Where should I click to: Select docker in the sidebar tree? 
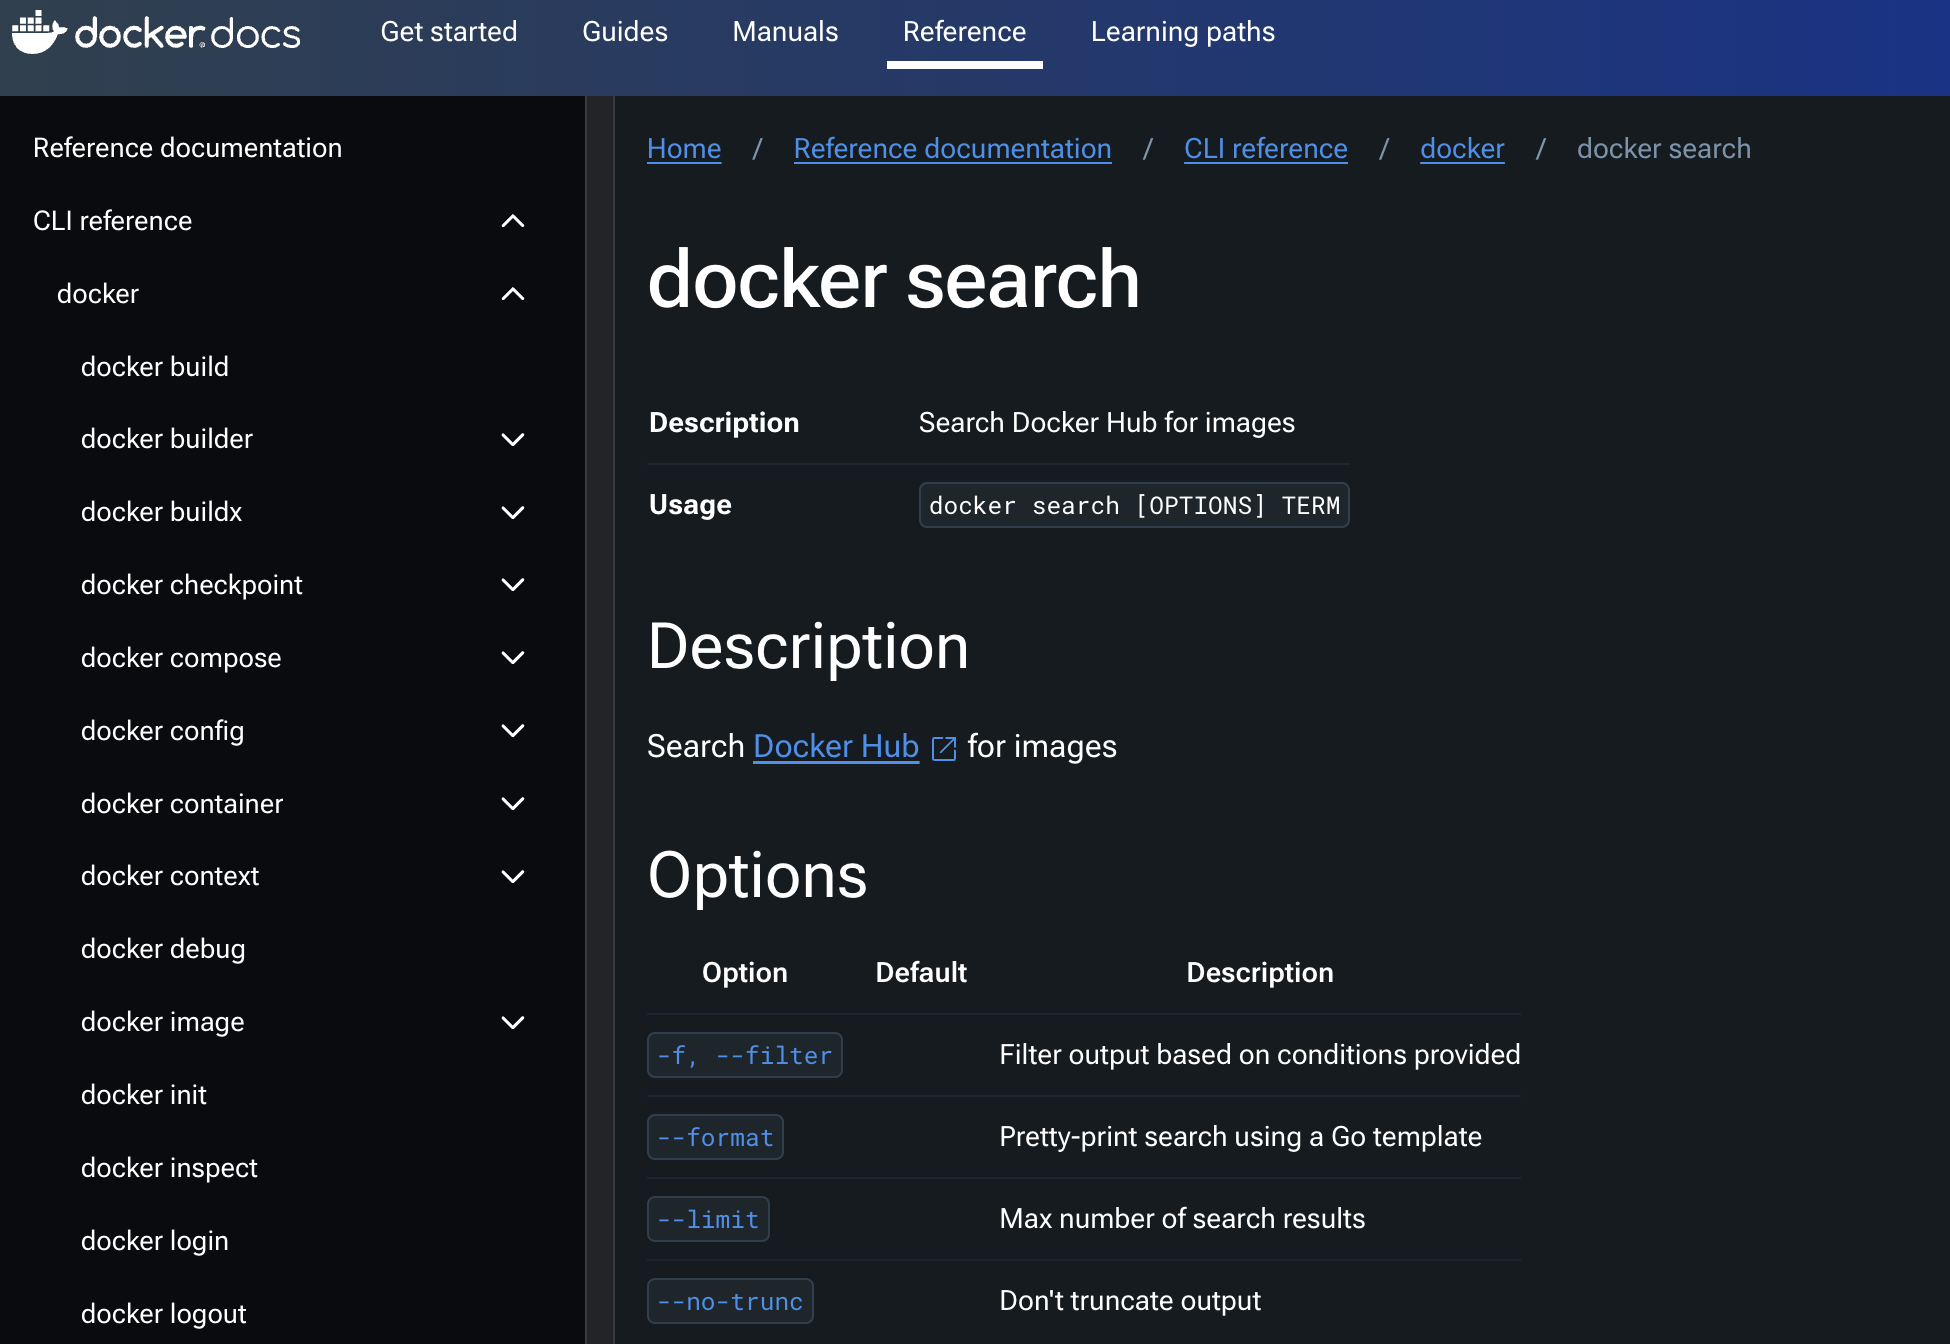[x=98, y=294]
